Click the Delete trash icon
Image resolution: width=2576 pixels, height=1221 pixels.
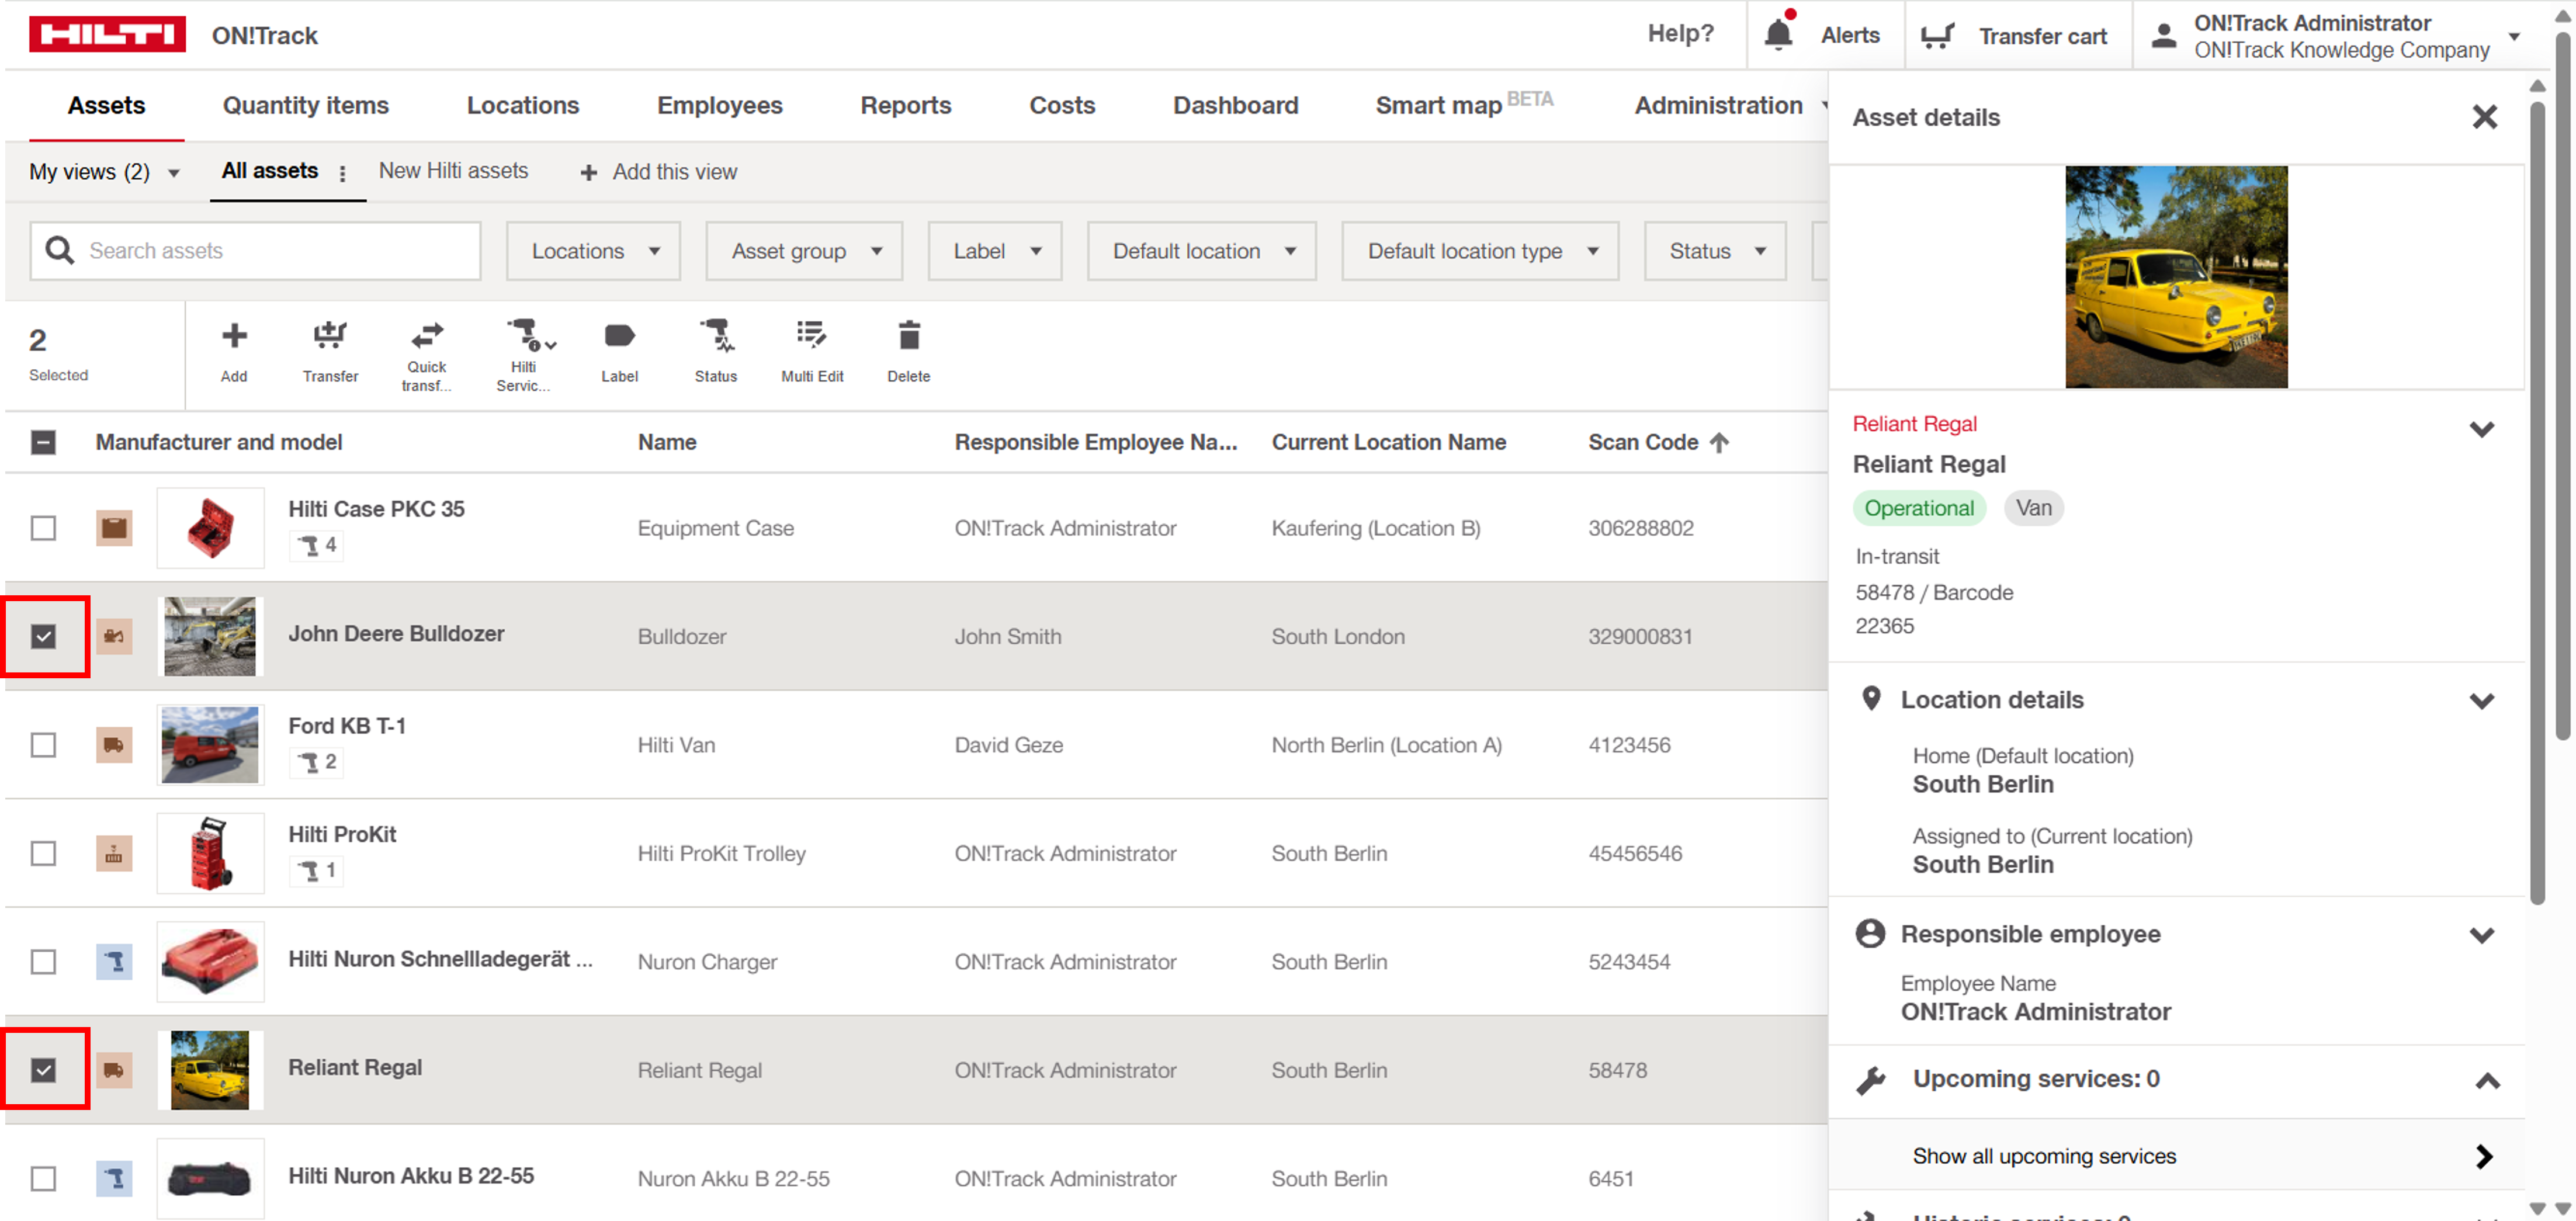(x=908, y=337)
